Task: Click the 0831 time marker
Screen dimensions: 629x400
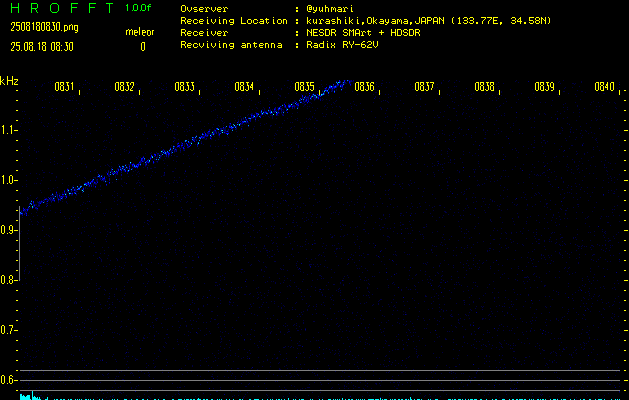Action: pos(64,87)
